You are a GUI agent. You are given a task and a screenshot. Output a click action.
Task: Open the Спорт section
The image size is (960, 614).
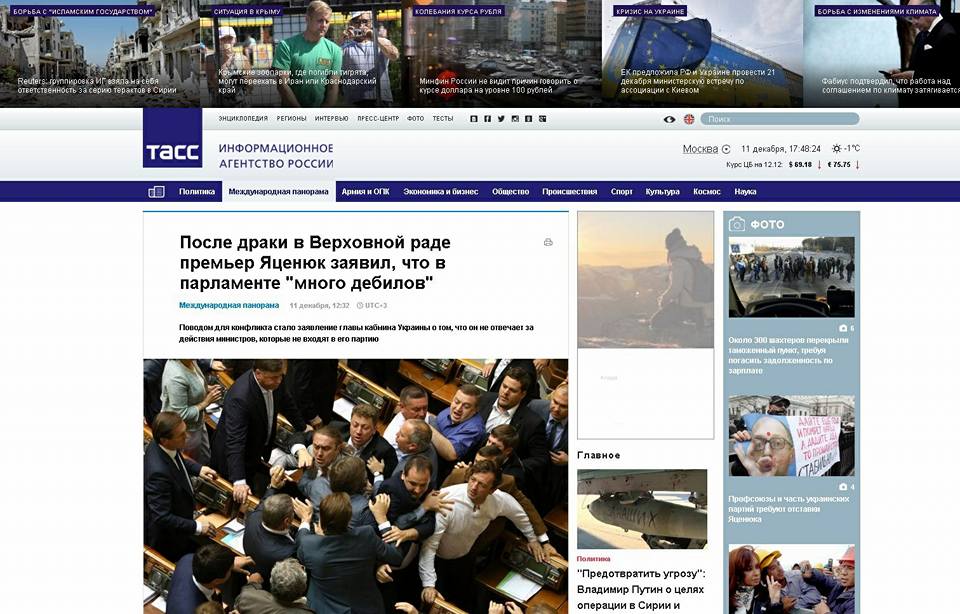point(621,192)
